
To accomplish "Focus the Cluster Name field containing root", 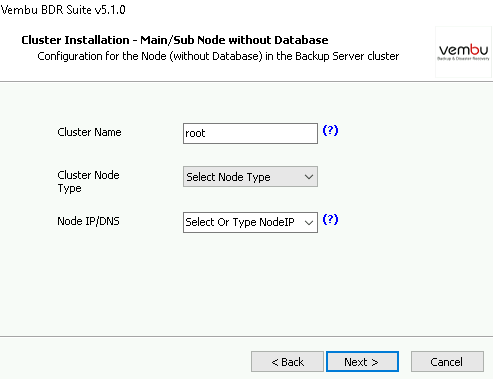I will click(x=250, y=133).
